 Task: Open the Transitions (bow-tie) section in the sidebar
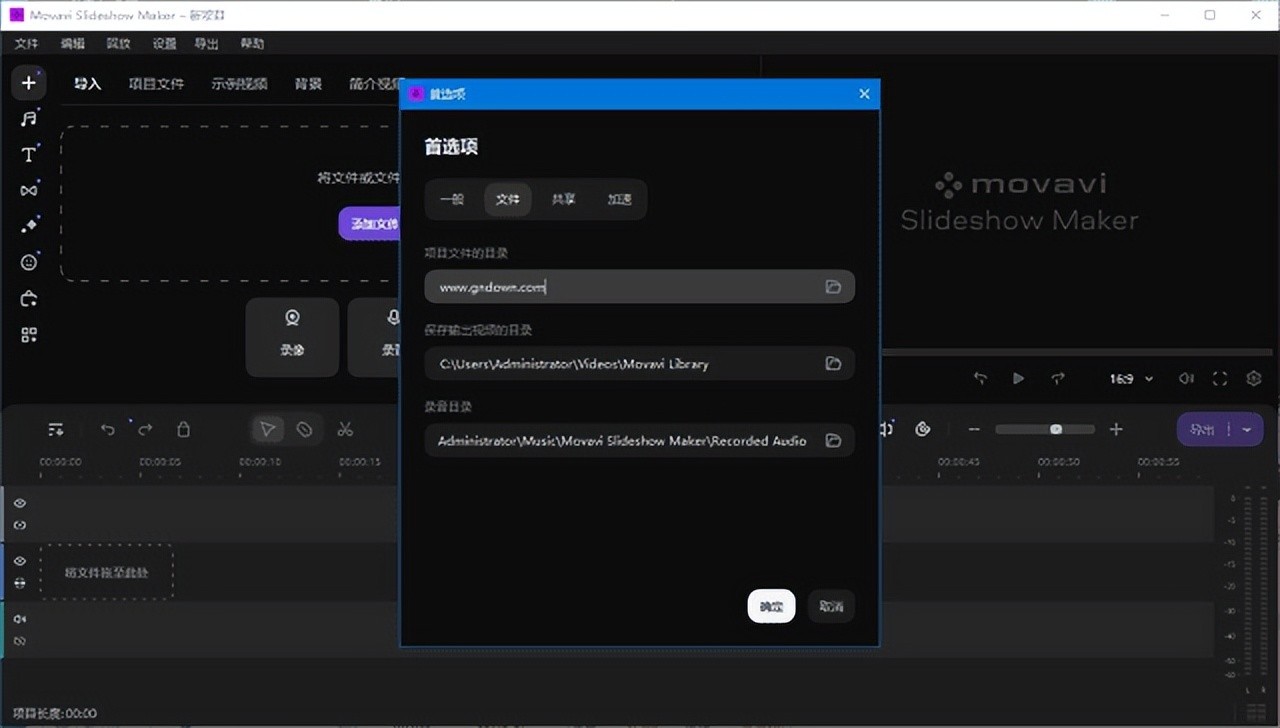coord(29,190)
